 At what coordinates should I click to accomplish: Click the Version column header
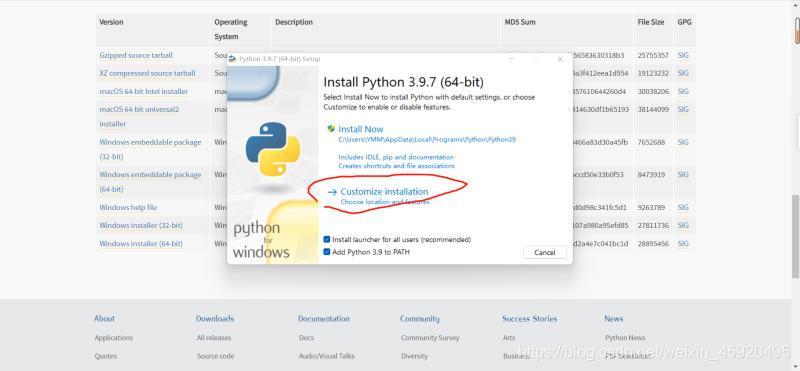point(111,22)
